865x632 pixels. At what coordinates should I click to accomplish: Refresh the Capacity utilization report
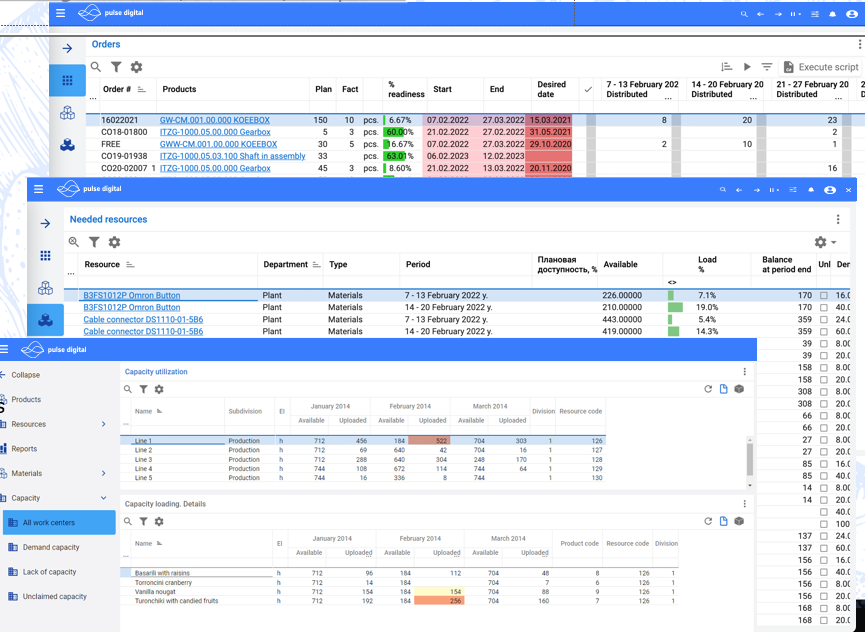[707, 390]
